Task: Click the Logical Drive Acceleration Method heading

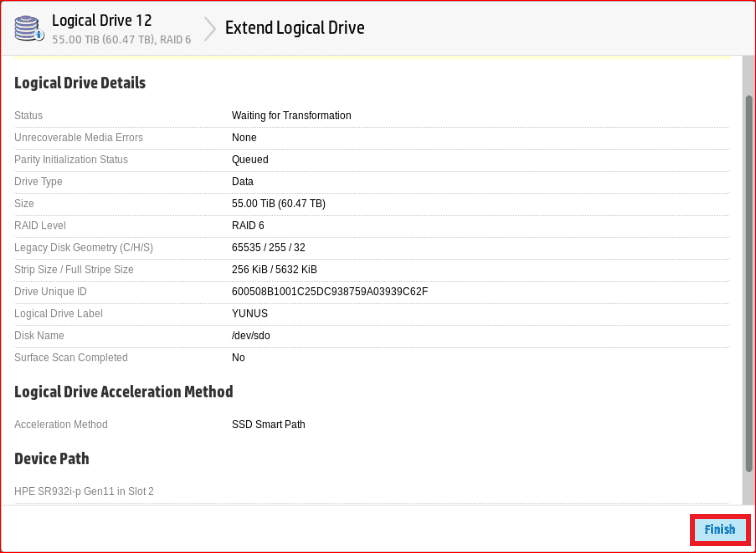Action: pos(123,392)
